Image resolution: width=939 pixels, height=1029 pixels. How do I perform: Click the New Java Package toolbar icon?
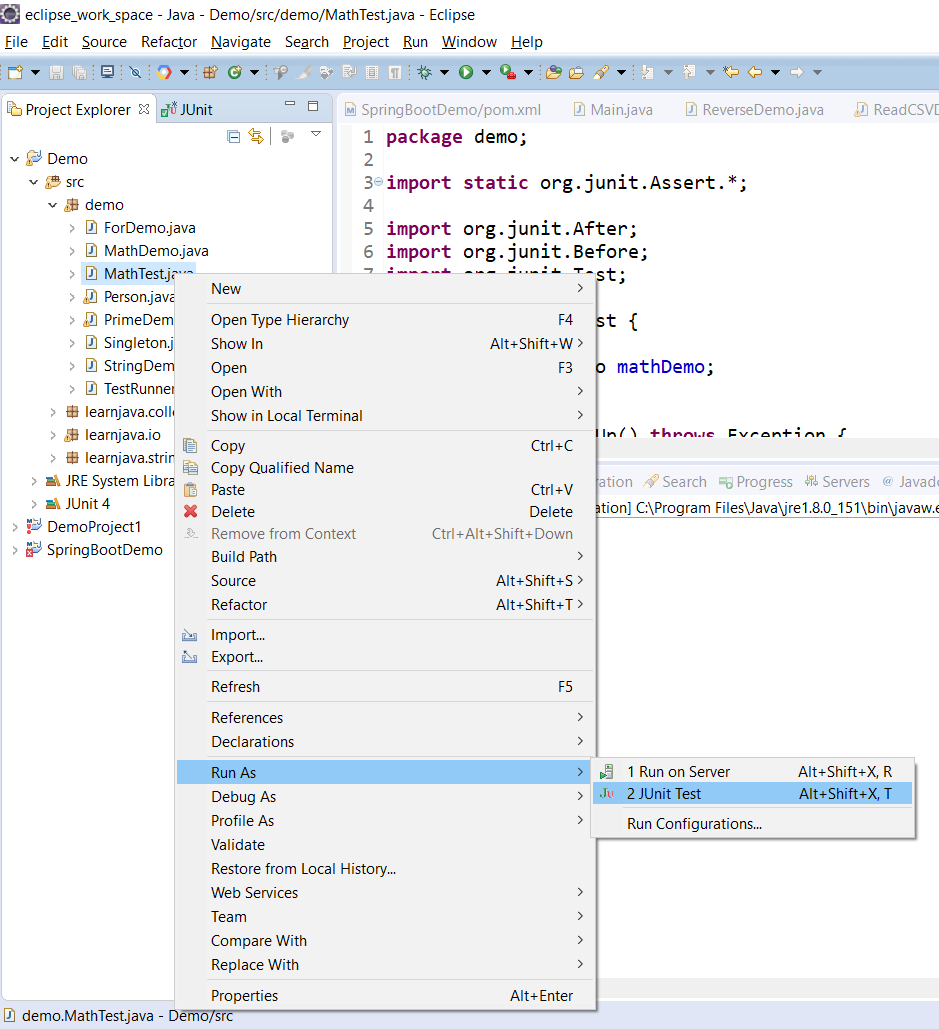211,72
